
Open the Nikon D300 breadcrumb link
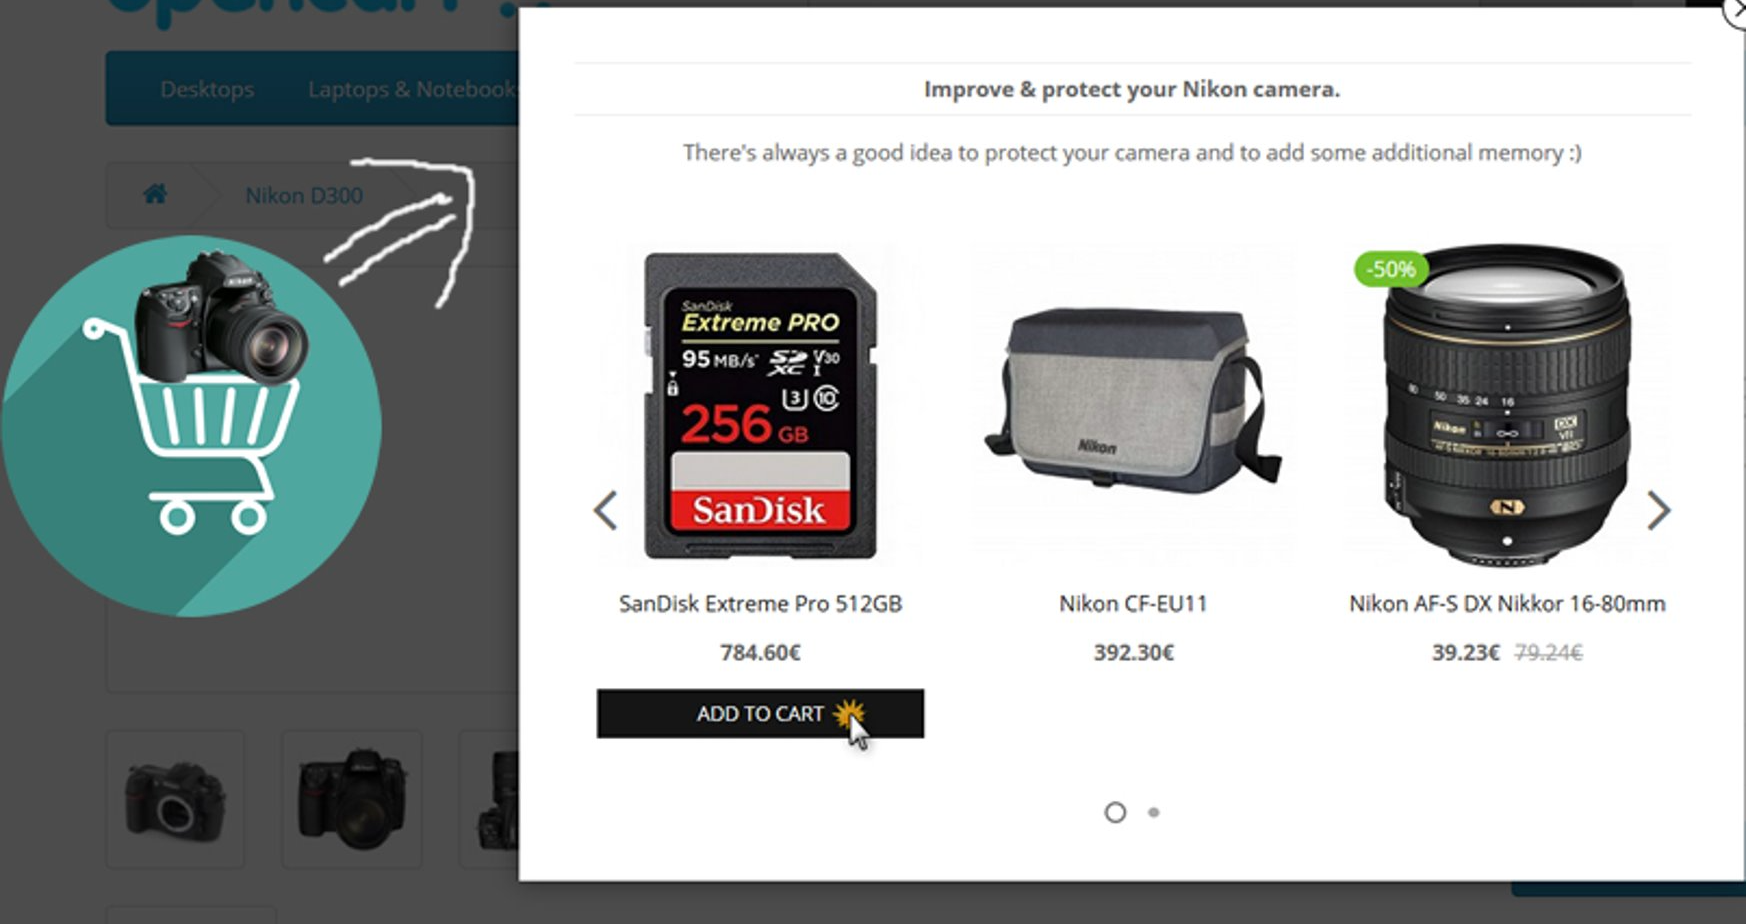pos(304,196)
